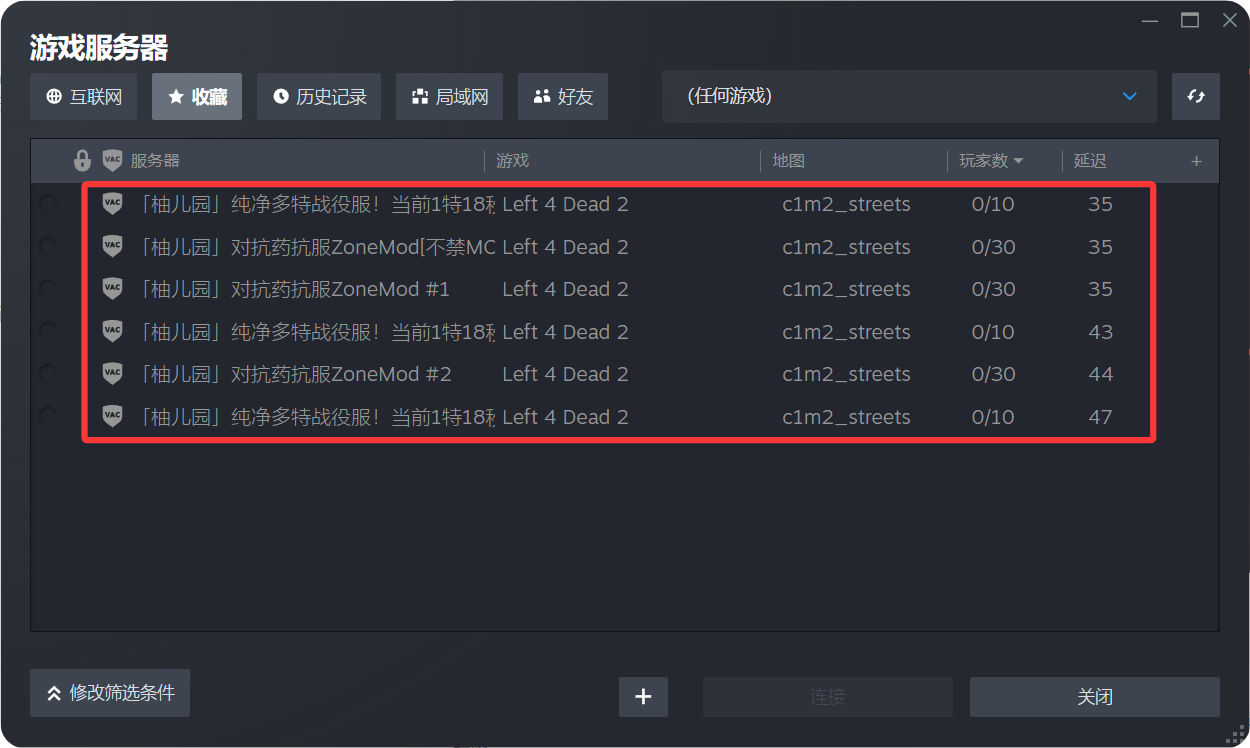Click Left 4 Dead 2 in ZoneMod #1 row
This screenshot has height=748, width=1250.
click(x=565, y=289)
